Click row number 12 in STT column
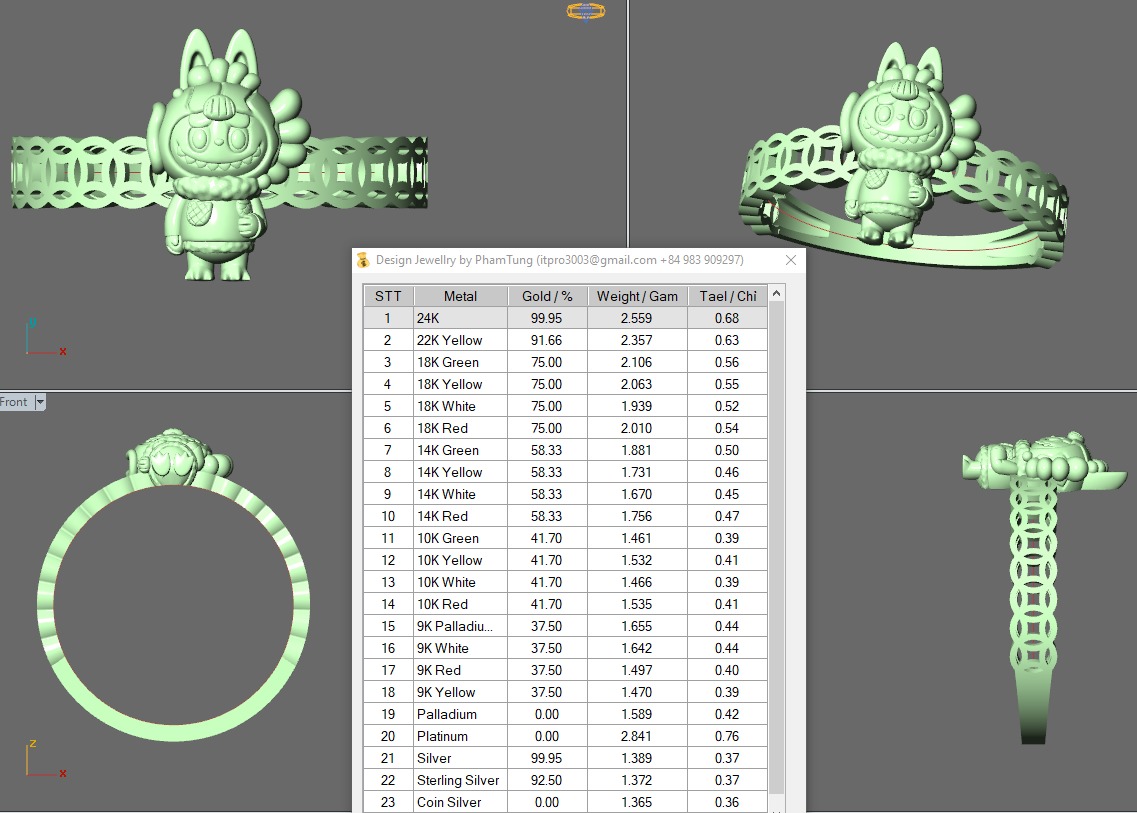Viewport: 1137px width, 813px height. click(x=388, y=560)
